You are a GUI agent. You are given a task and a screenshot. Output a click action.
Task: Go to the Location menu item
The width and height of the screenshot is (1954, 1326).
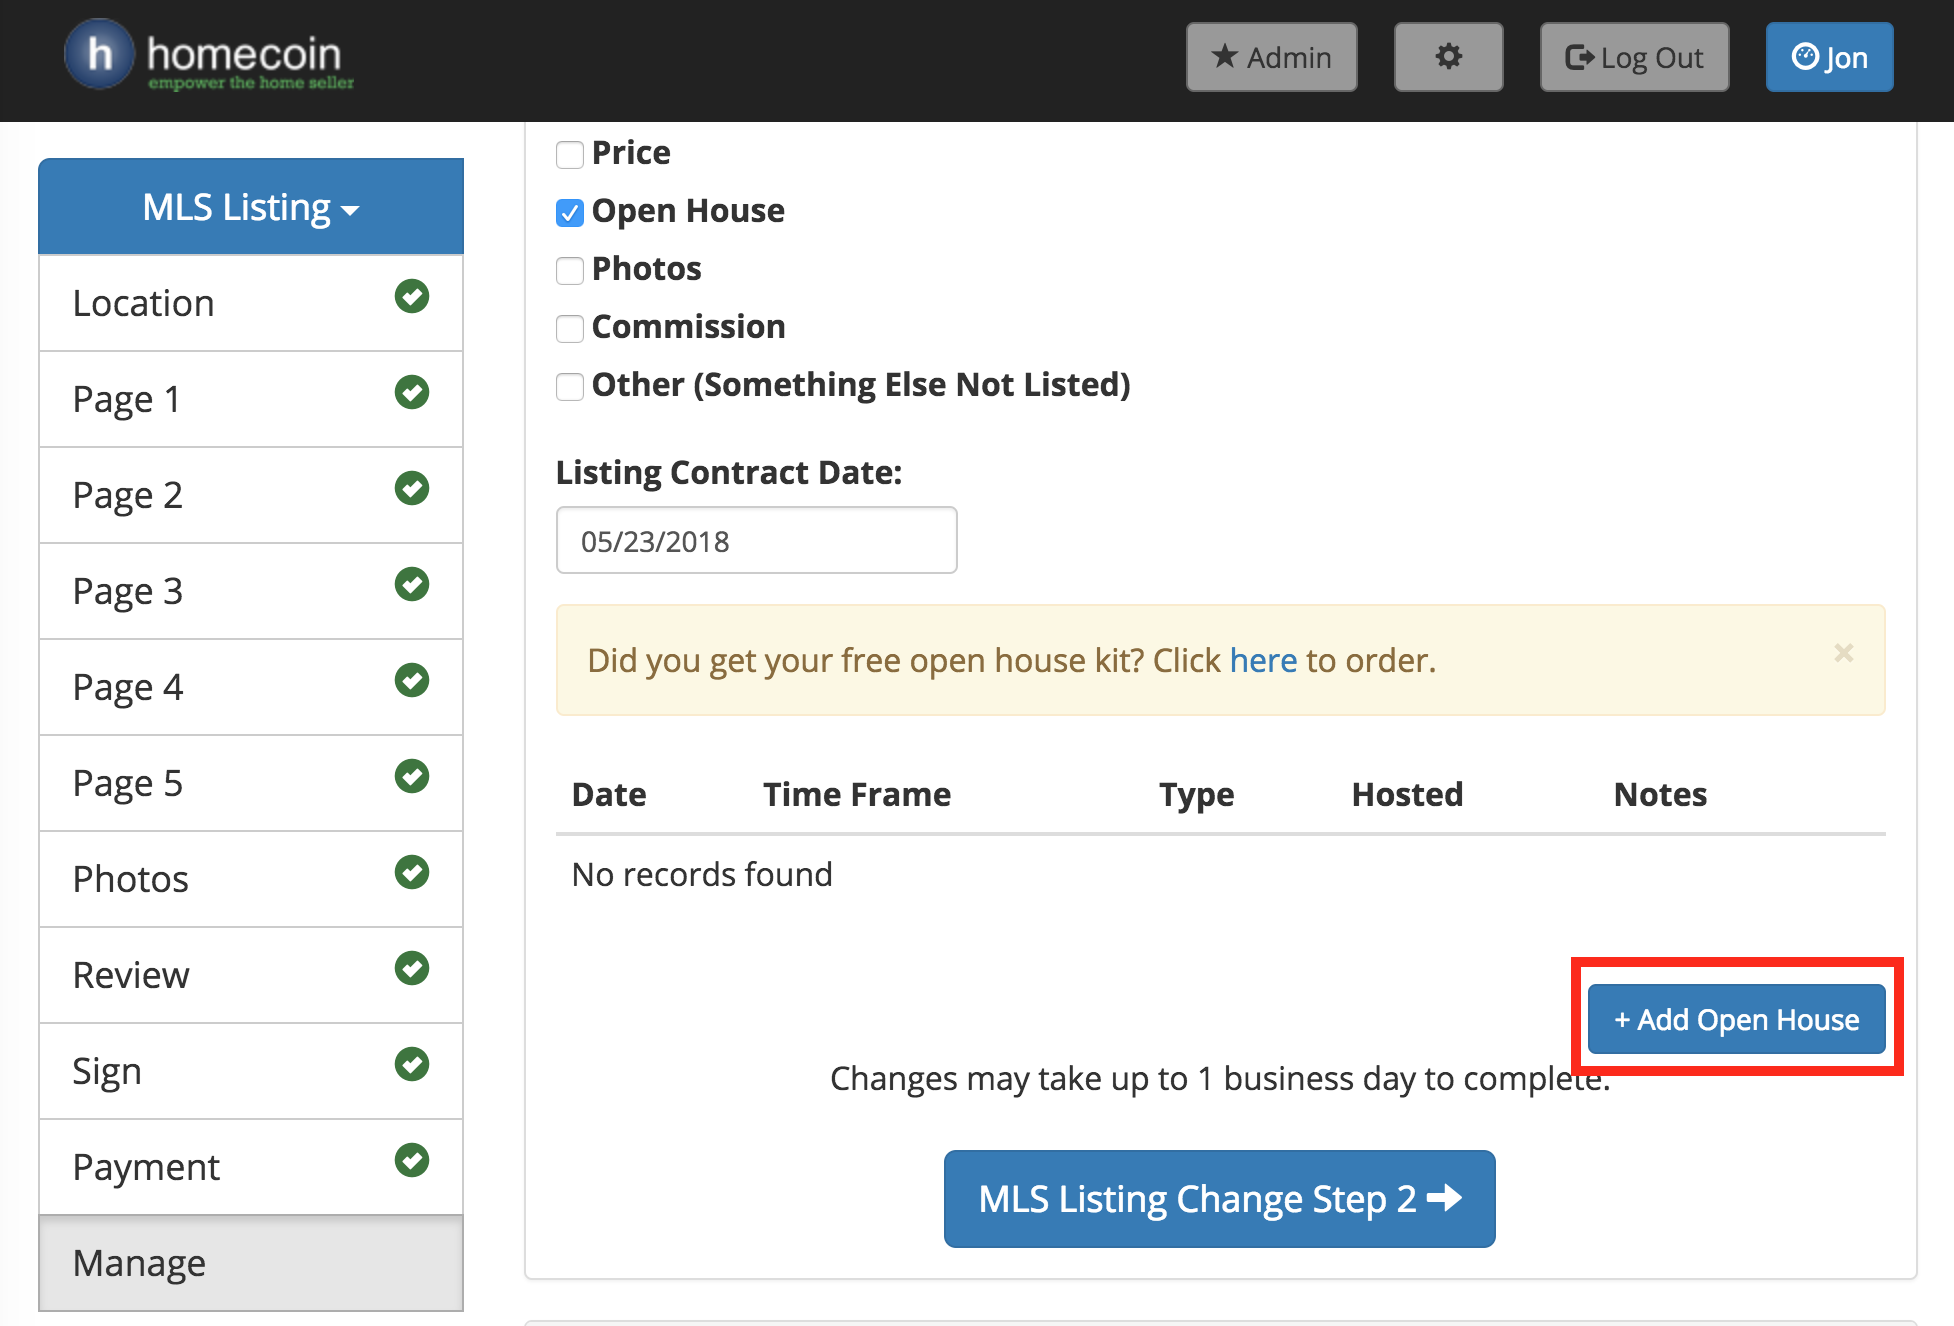click(x=251, y=303)
